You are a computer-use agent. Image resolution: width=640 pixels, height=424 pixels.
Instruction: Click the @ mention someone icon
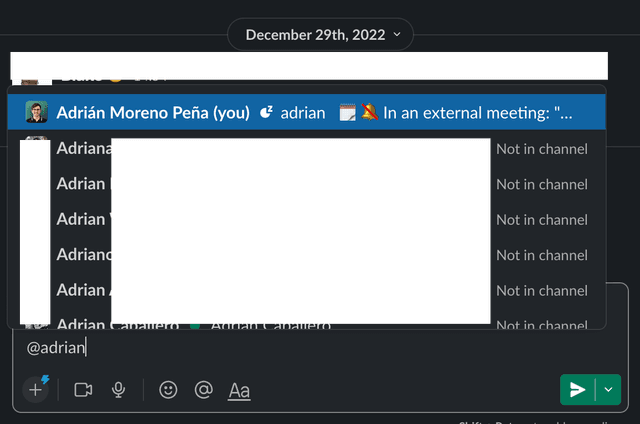coord(204,390)
